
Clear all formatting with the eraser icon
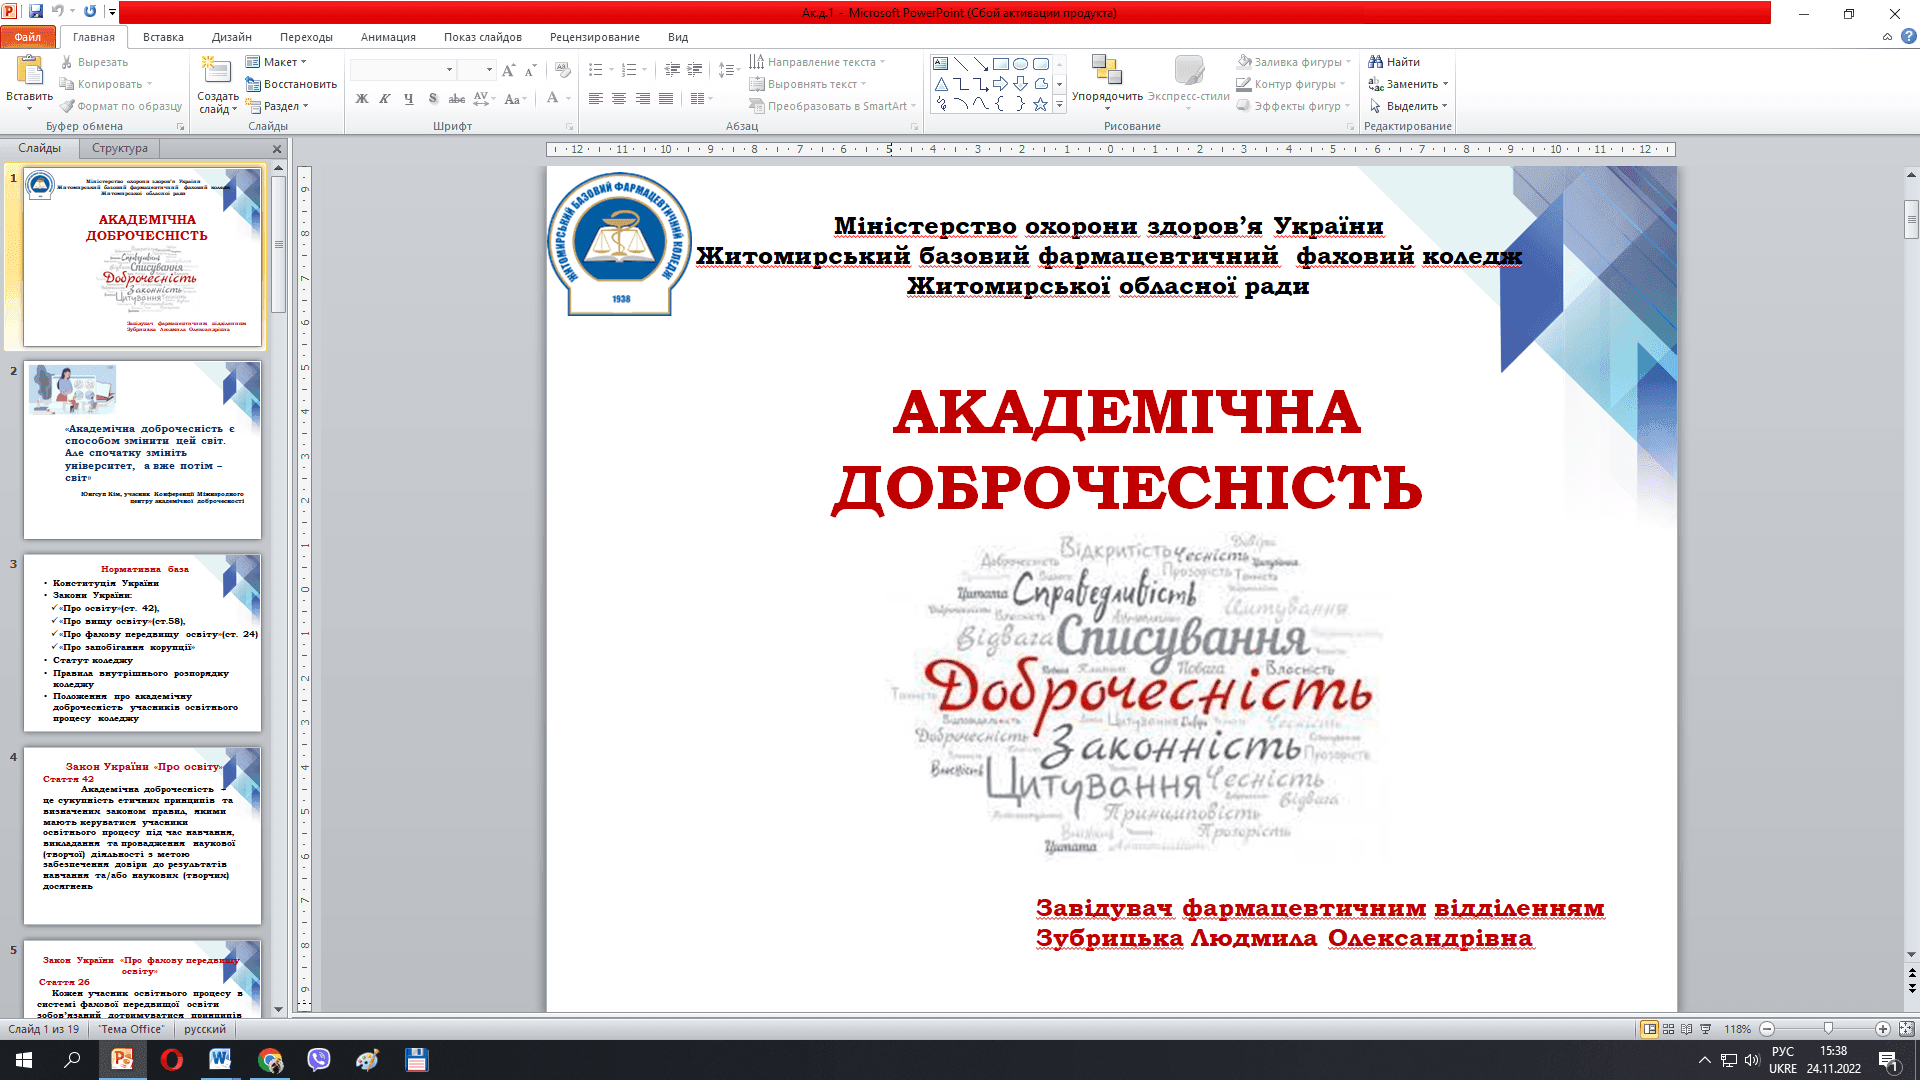click(563, 70)
